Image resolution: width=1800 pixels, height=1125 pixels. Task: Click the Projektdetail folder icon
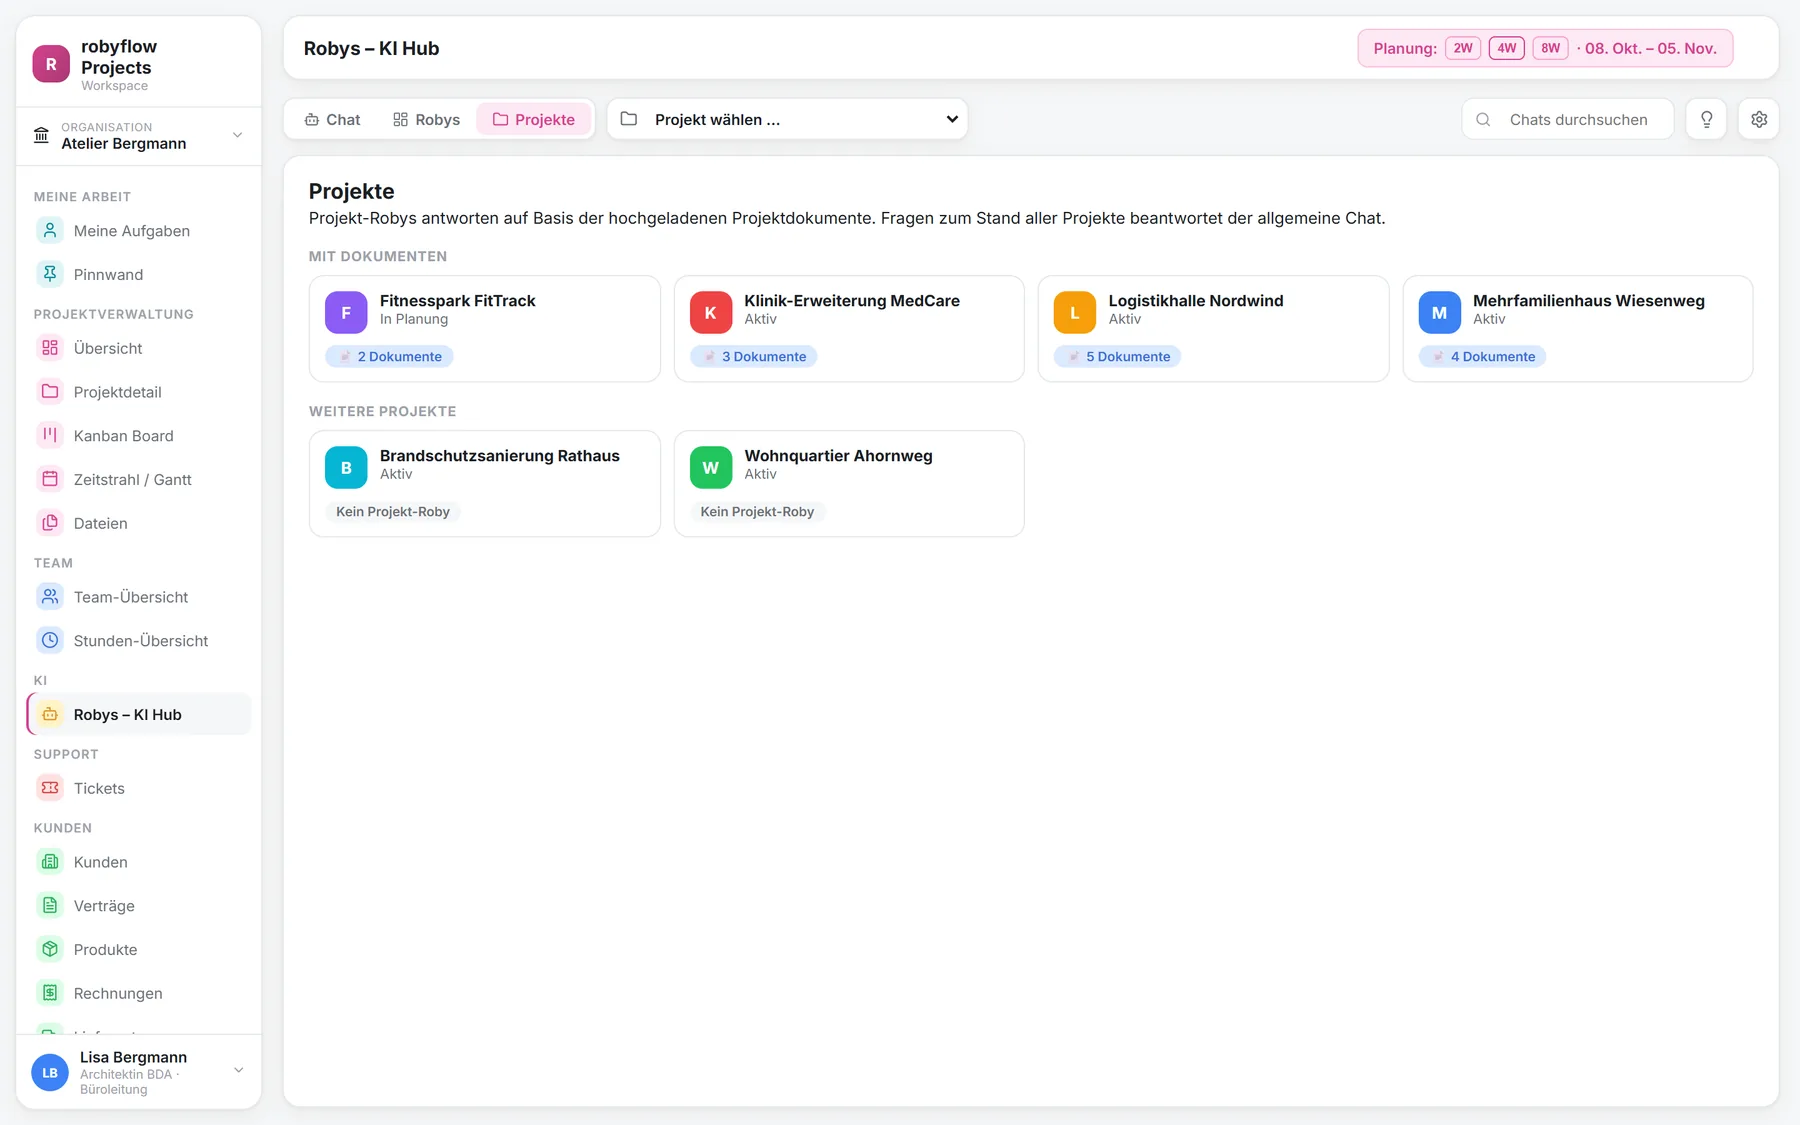coord(50,392)
